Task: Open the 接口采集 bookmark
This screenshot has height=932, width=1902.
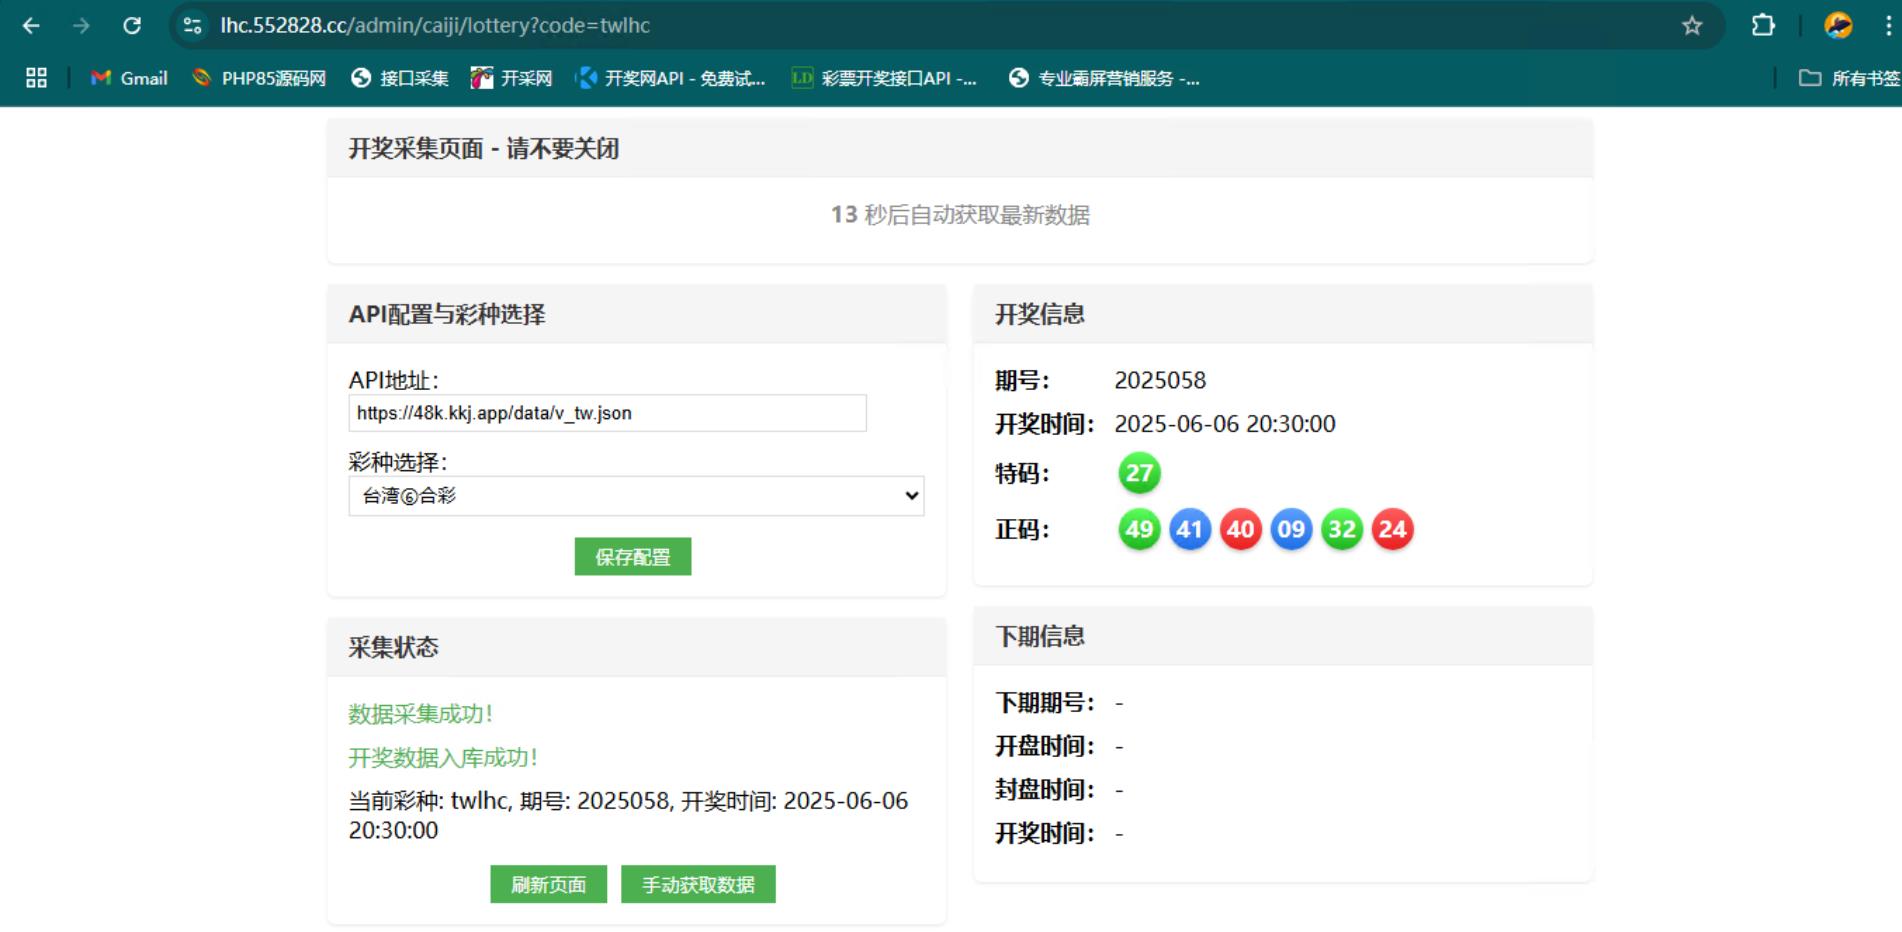Action: pos(400,78)
